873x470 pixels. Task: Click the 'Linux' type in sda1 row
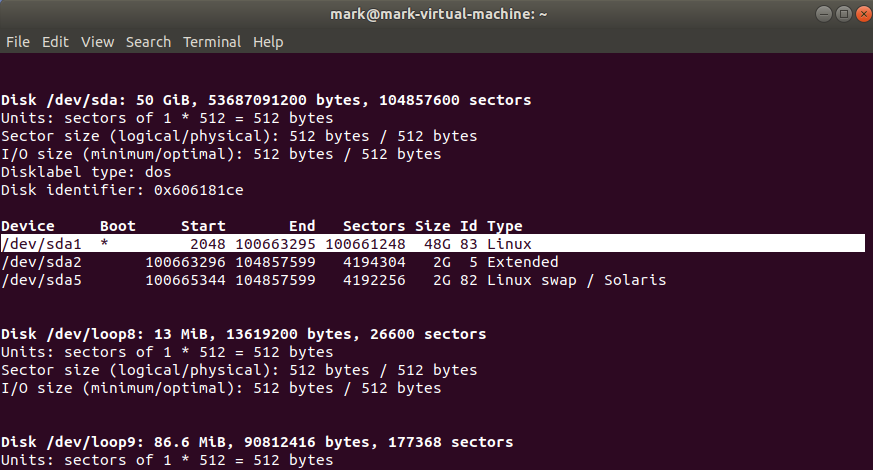[x=509, y=244]
